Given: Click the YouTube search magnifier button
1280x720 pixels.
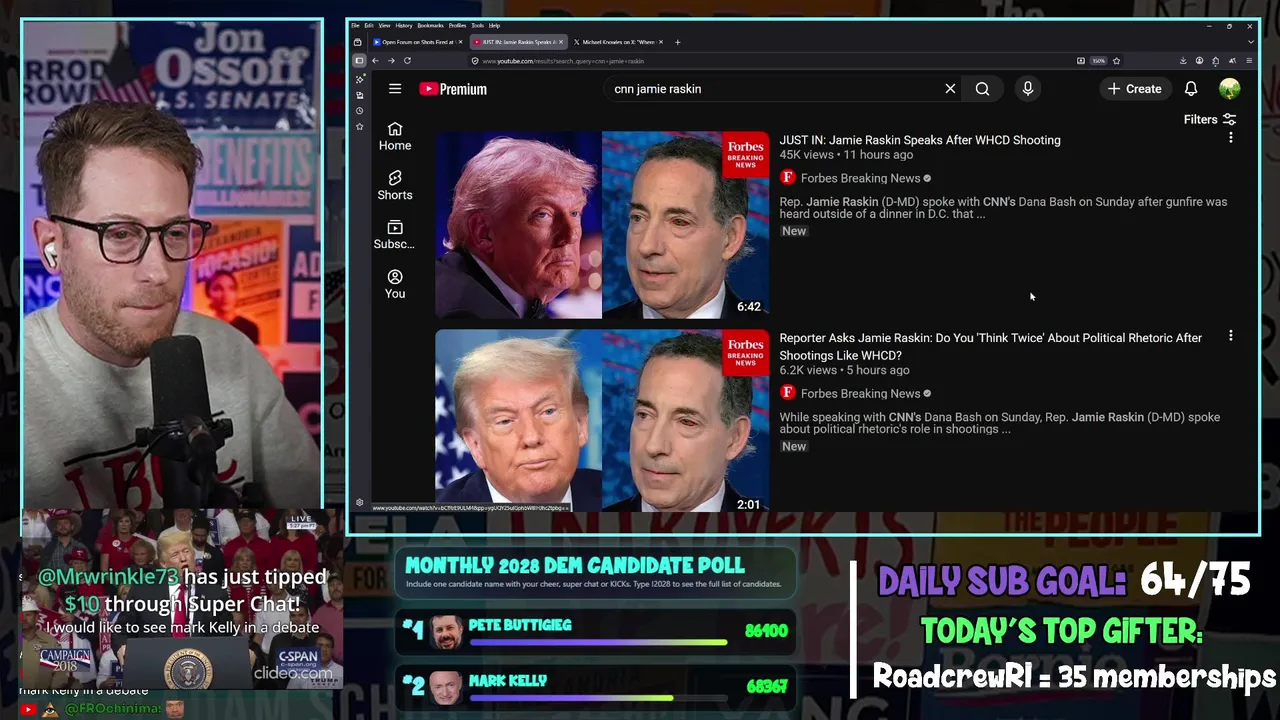Looking at the screenshot, I should [982, 89].
